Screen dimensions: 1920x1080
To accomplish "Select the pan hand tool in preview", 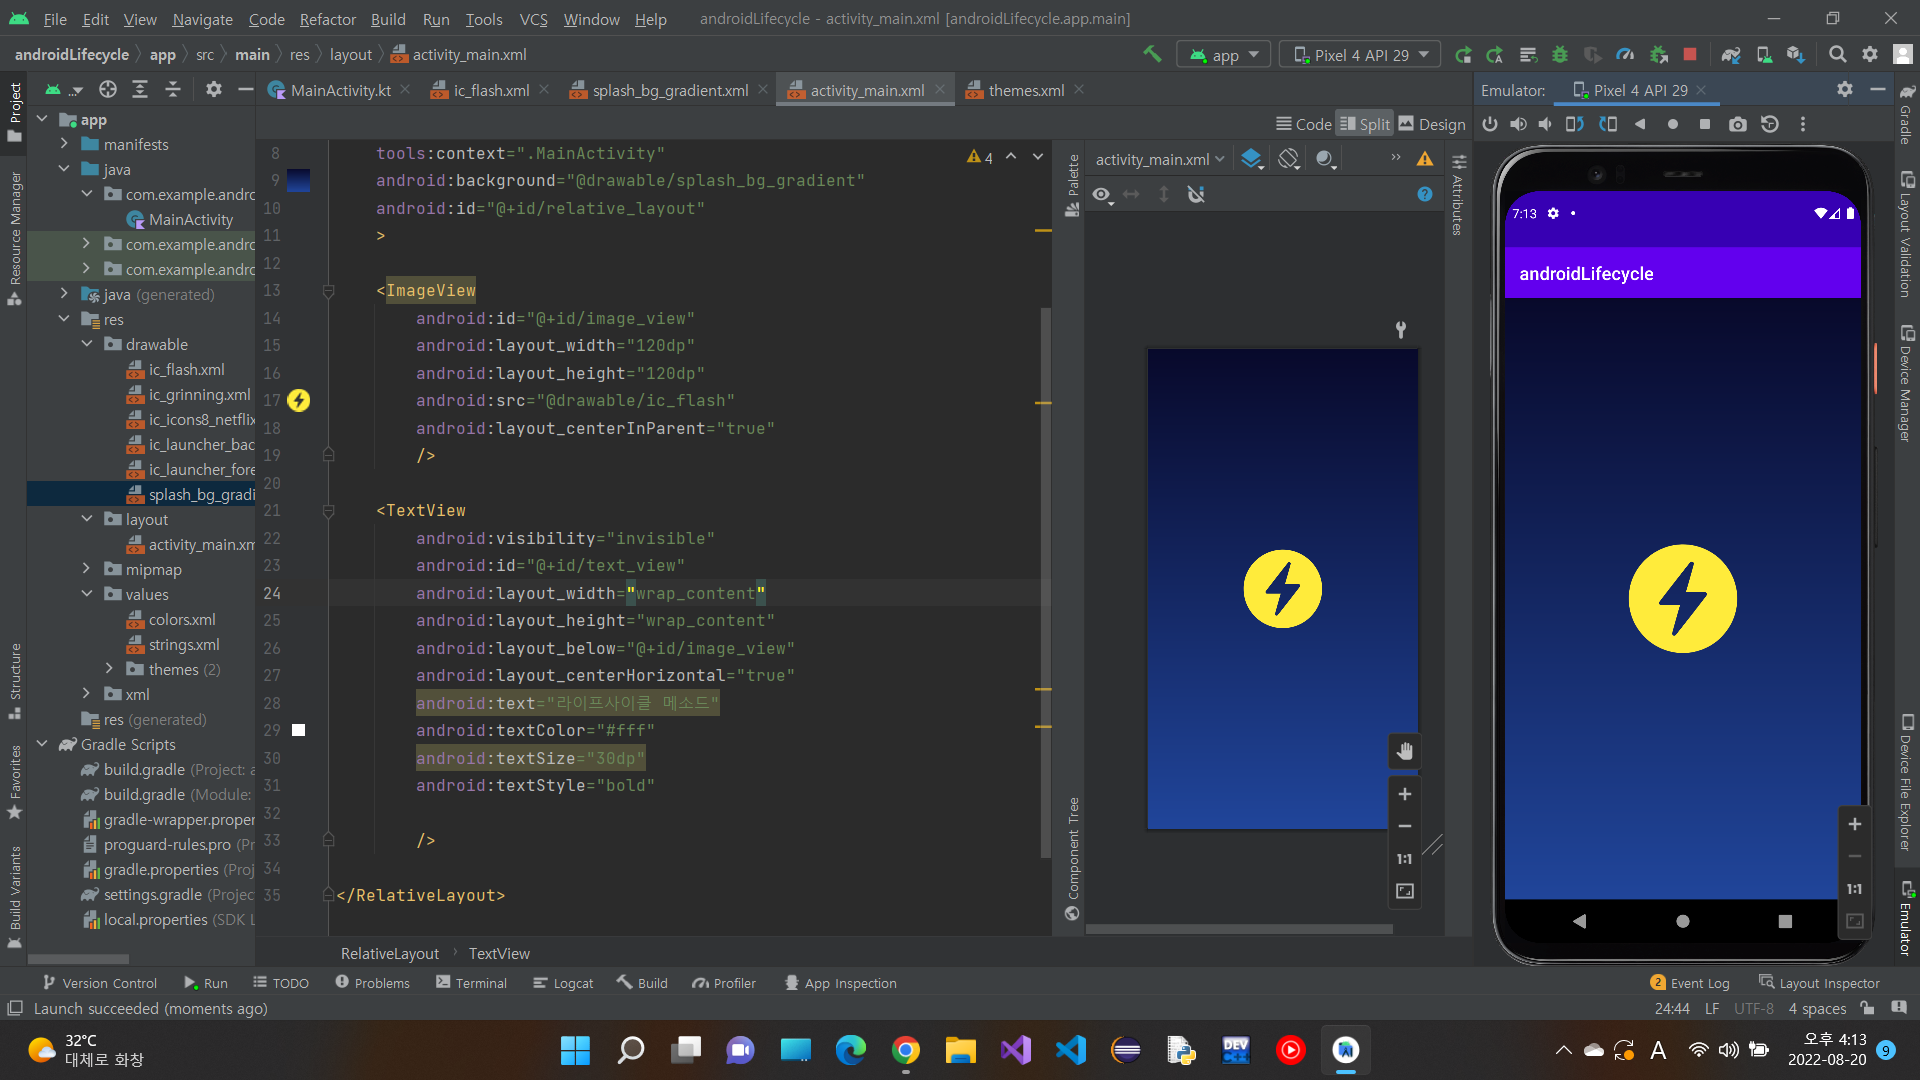I will click(x=1405, y=752).
